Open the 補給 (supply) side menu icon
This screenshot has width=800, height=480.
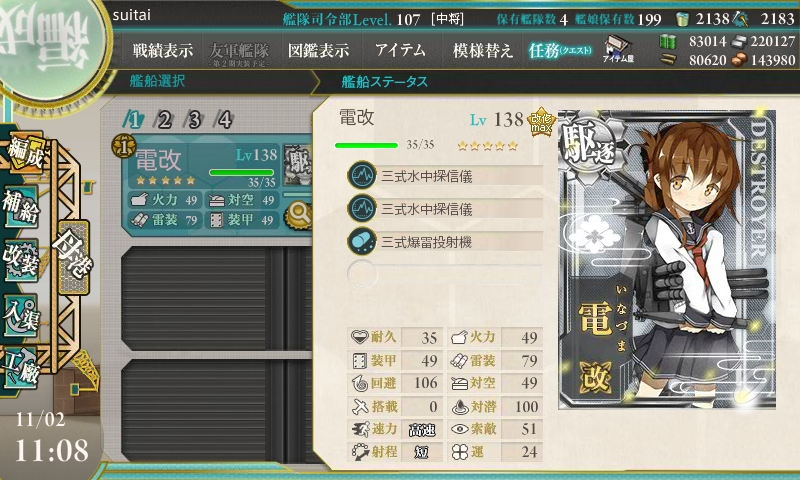[21, 206]
